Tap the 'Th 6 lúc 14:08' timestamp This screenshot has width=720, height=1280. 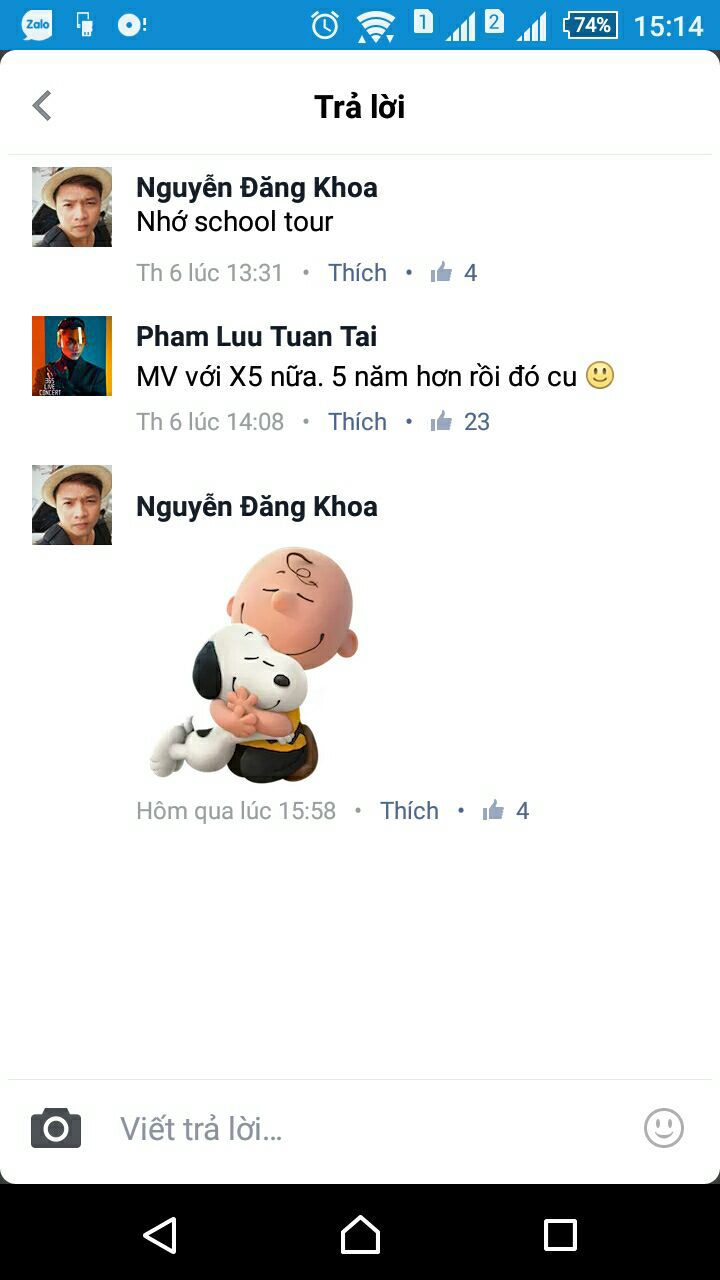coord(210,421)
